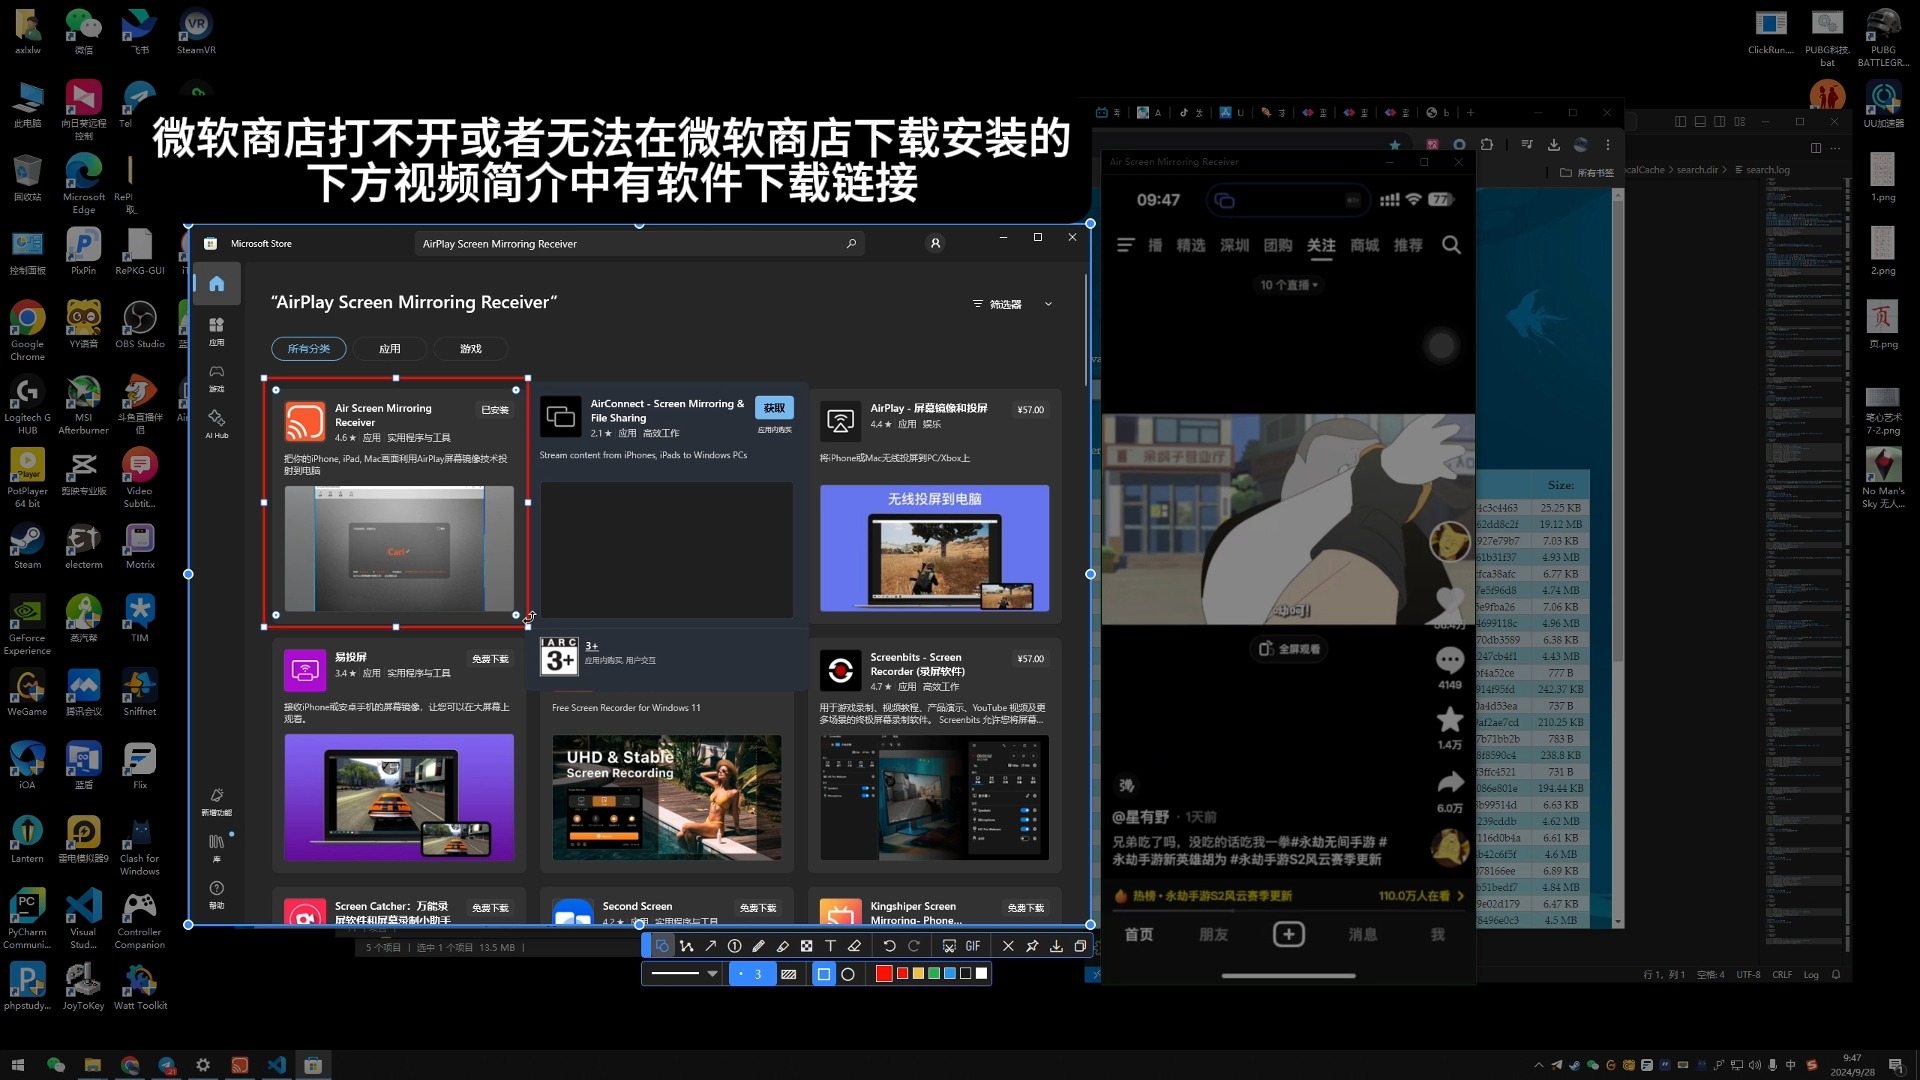Open AirPlay 屏幕镜像和投屏 app card
Viewport: 1920px width, 1080px height.
[x=934, y=504]
